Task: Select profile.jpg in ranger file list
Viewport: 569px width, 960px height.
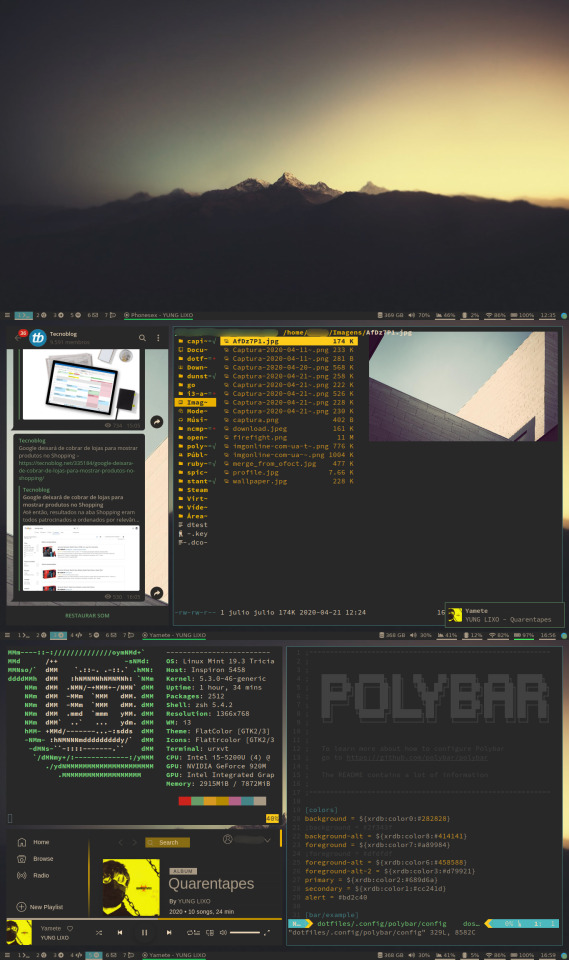Action: tap(288, 472)
